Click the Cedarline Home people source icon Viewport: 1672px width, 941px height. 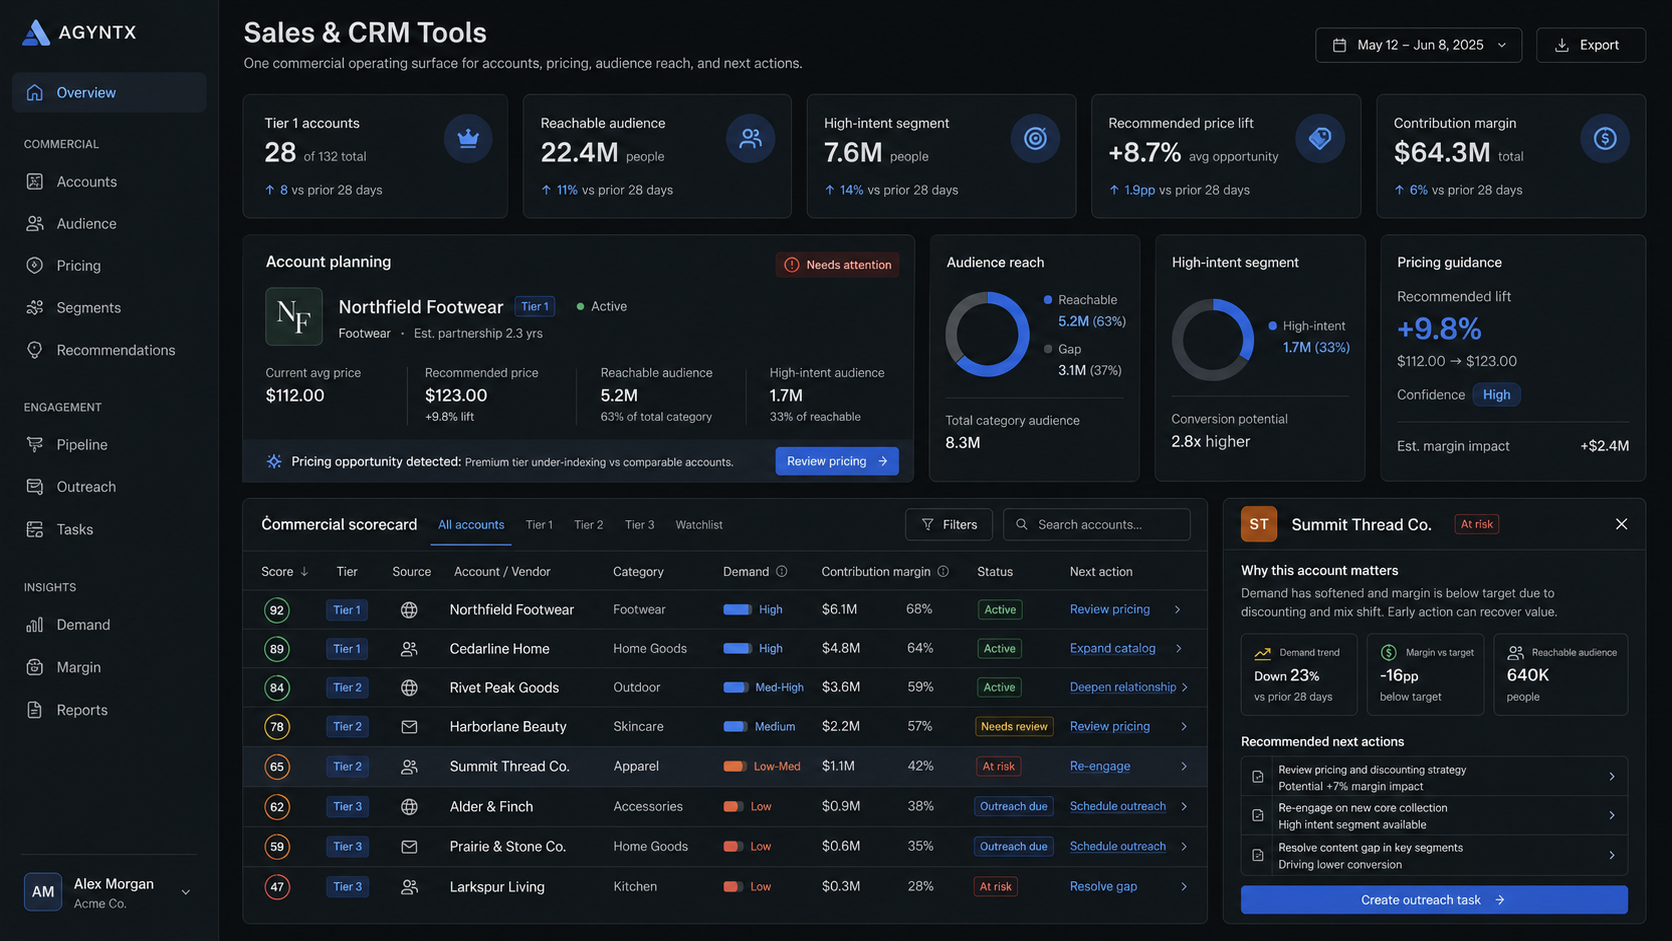coord(409,648)
